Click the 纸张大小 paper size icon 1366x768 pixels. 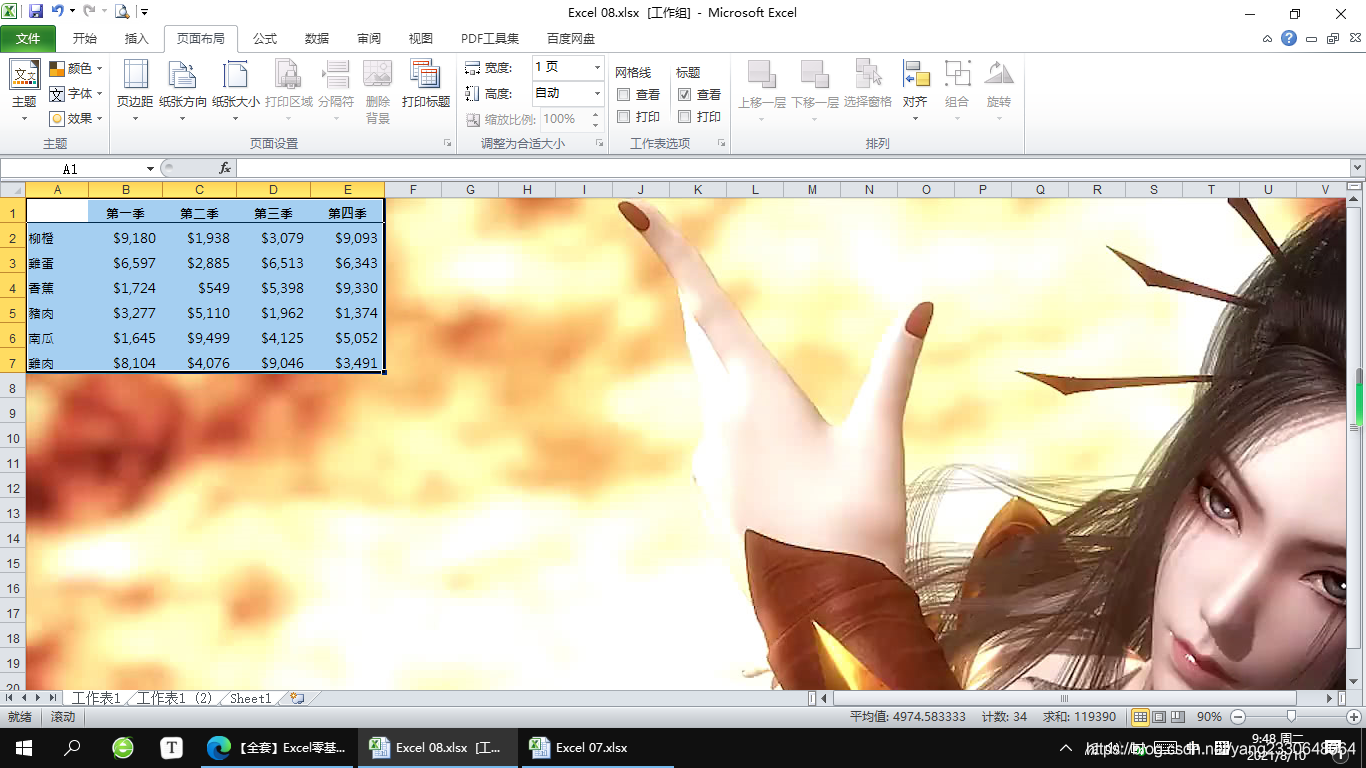pos(235,75)
